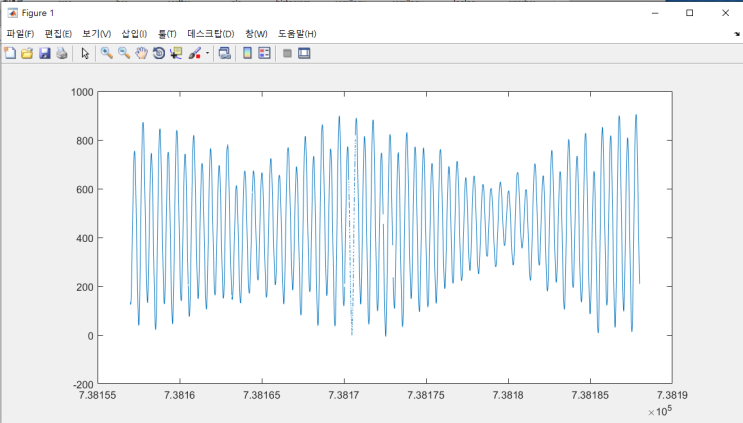Click the Link Plot icon
This screenshot has height=423, width=743.
pyautogui.click(x=225, y=53)
